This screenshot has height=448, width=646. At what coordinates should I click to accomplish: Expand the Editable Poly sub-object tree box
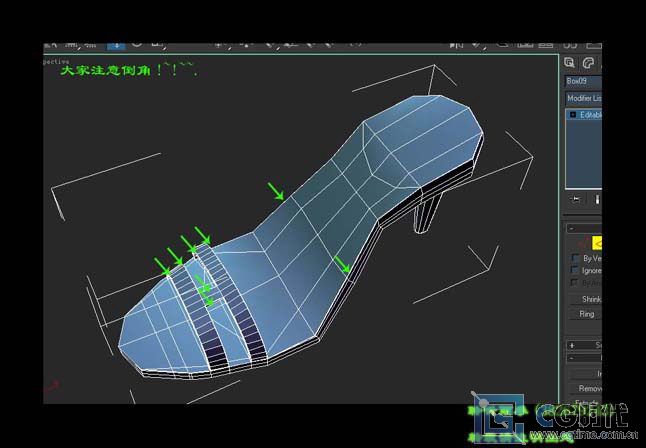(x=573, y=115)
